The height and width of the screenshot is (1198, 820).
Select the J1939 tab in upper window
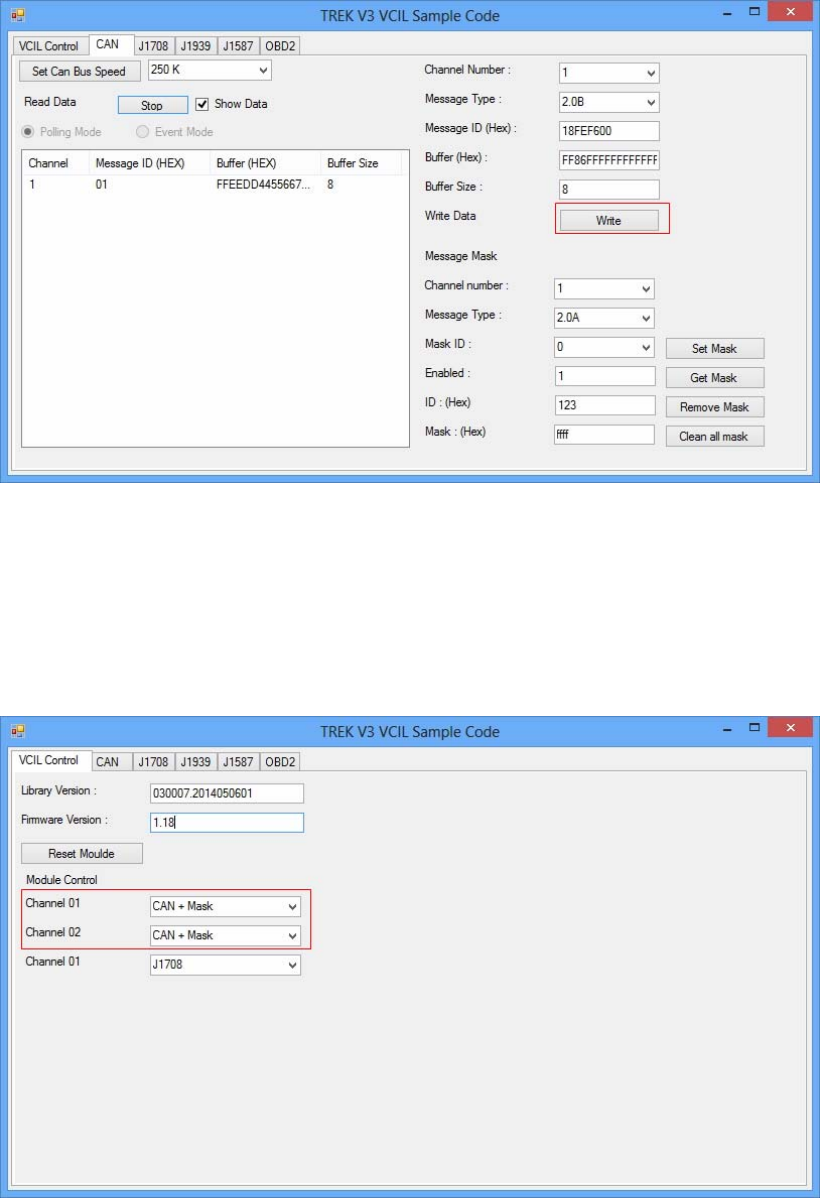[x=196, y=46]
